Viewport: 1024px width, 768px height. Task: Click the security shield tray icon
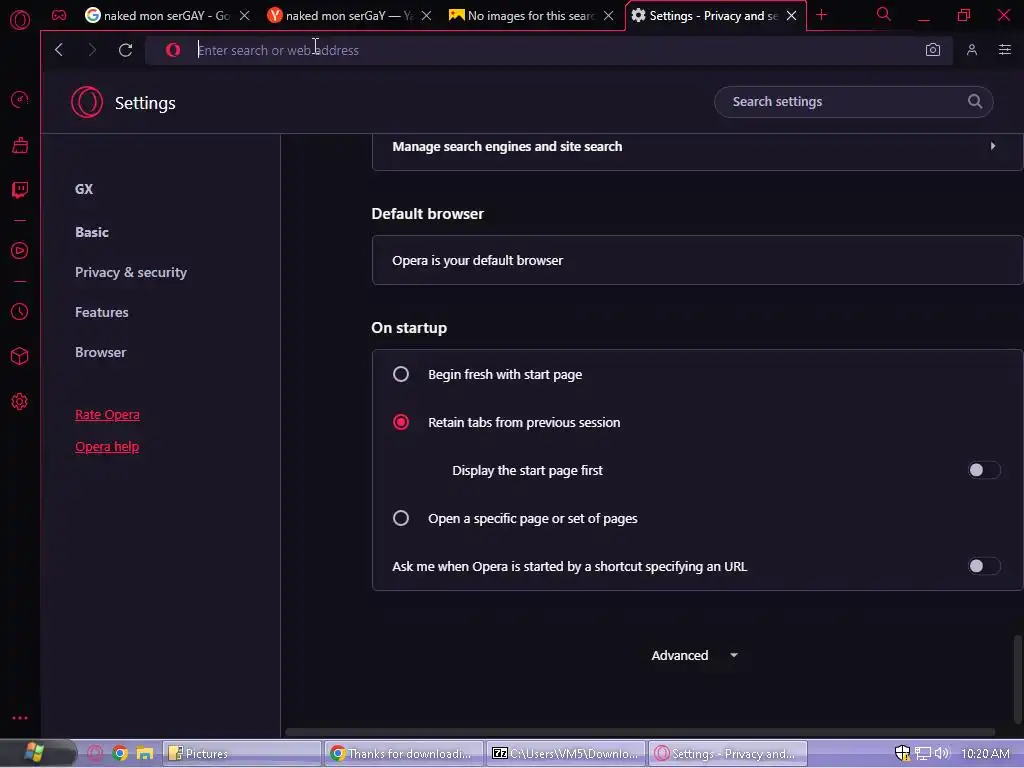(903, 753)
